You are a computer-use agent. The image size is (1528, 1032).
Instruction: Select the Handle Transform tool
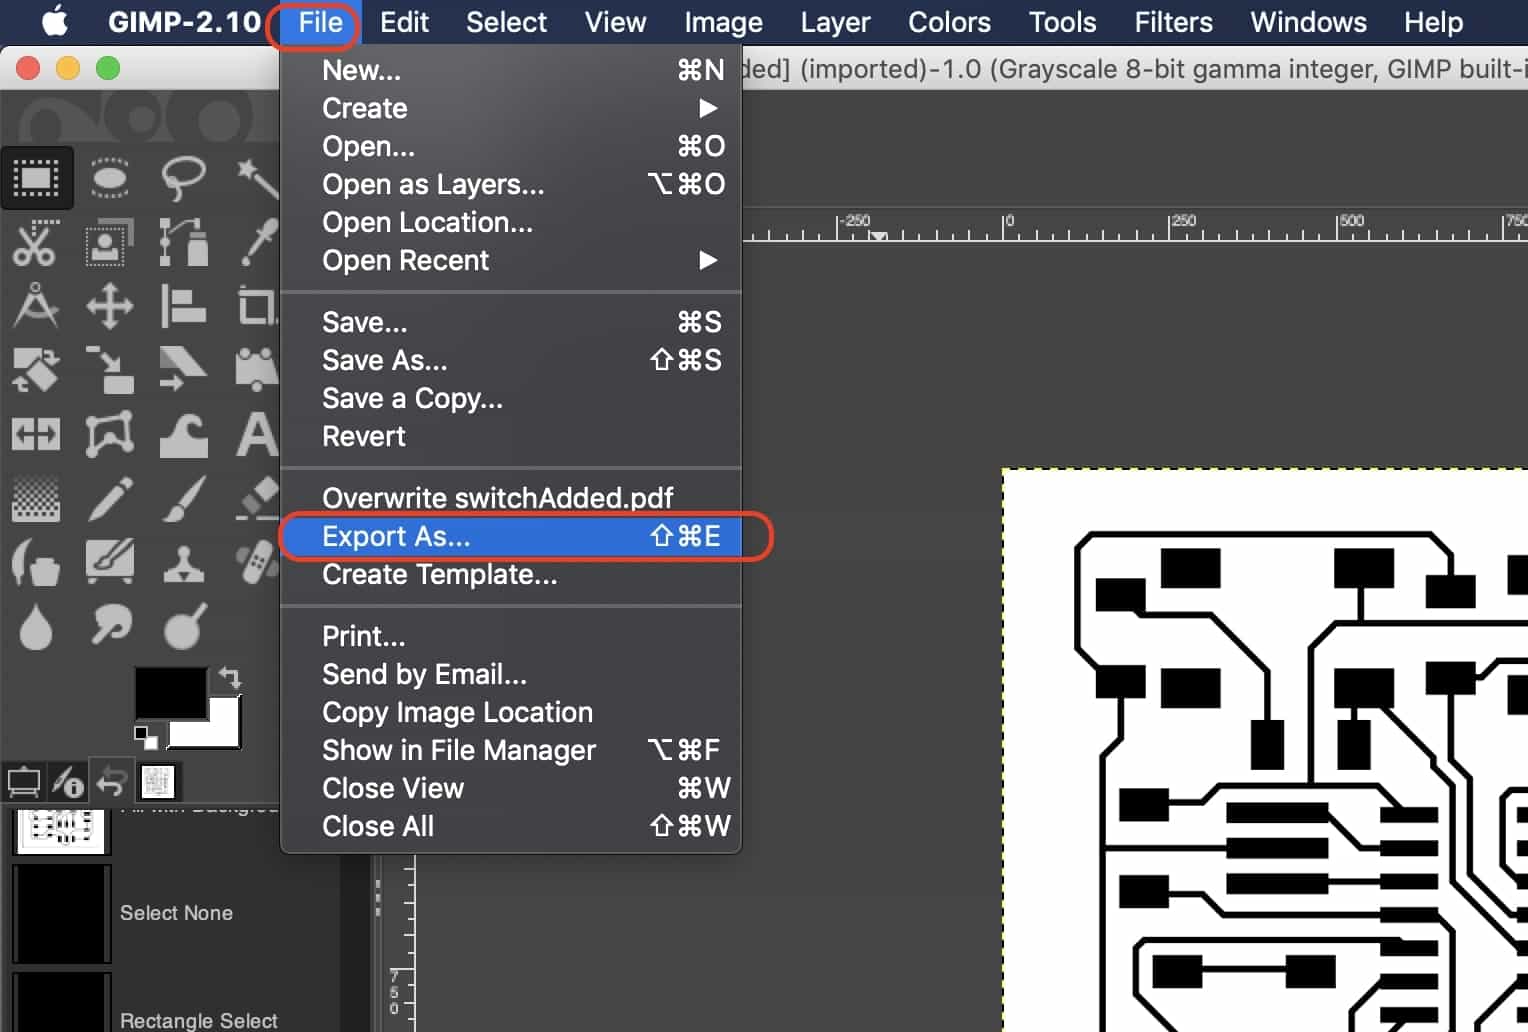point(257,370)
